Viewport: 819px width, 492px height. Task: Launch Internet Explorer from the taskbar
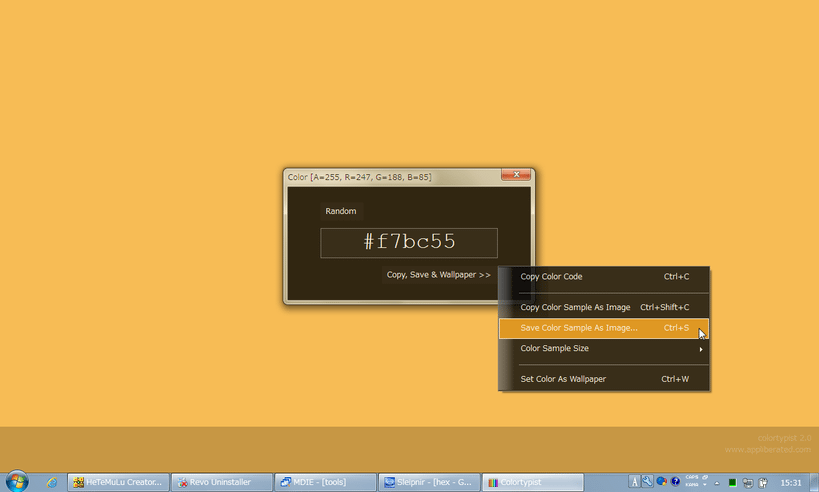[x=52, y=482]
